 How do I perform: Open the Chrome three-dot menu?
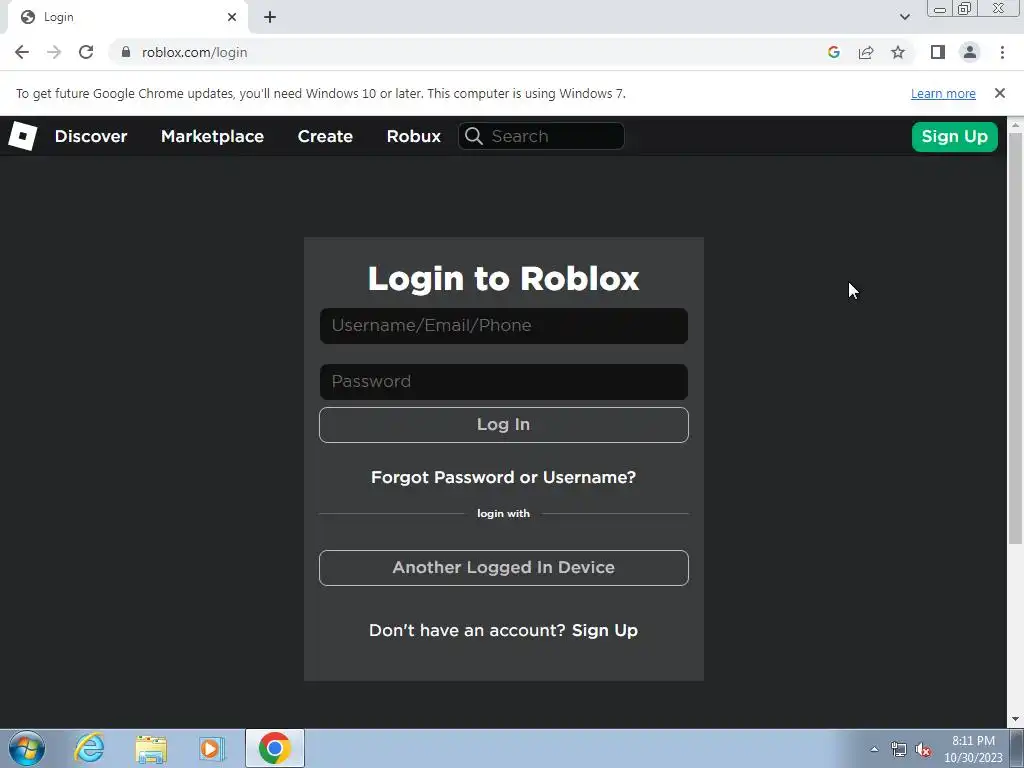click(1002, 52)
